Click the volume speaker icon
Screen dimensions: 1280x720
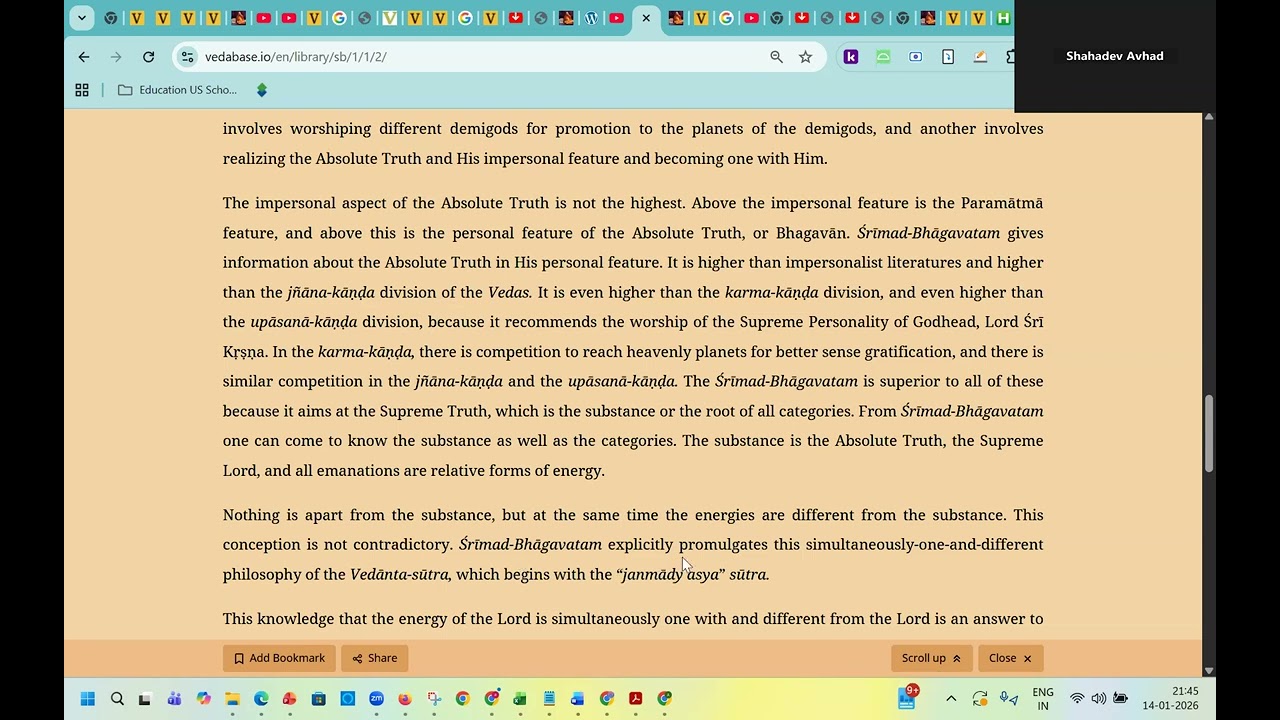[1099, 699]
